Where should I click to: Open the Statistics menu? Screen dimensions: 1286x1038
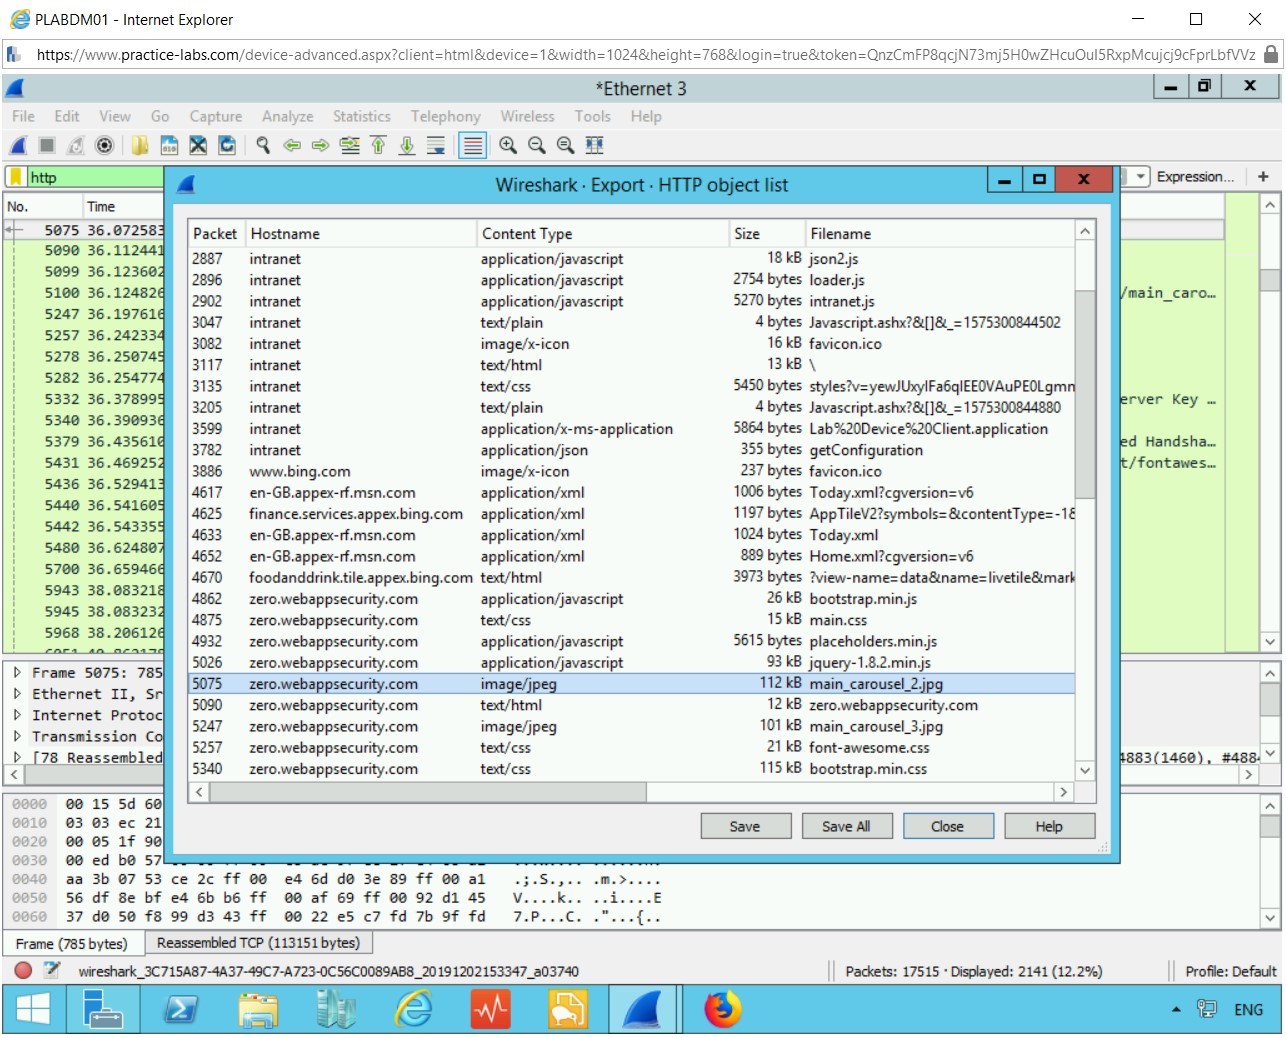click(x=362, y=116)
